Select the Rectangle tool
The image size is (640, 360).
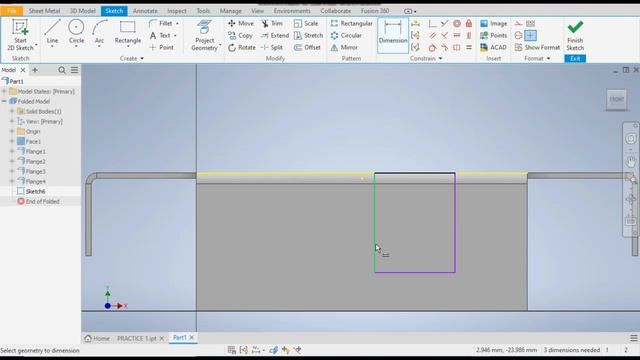[x=128, y=32]
